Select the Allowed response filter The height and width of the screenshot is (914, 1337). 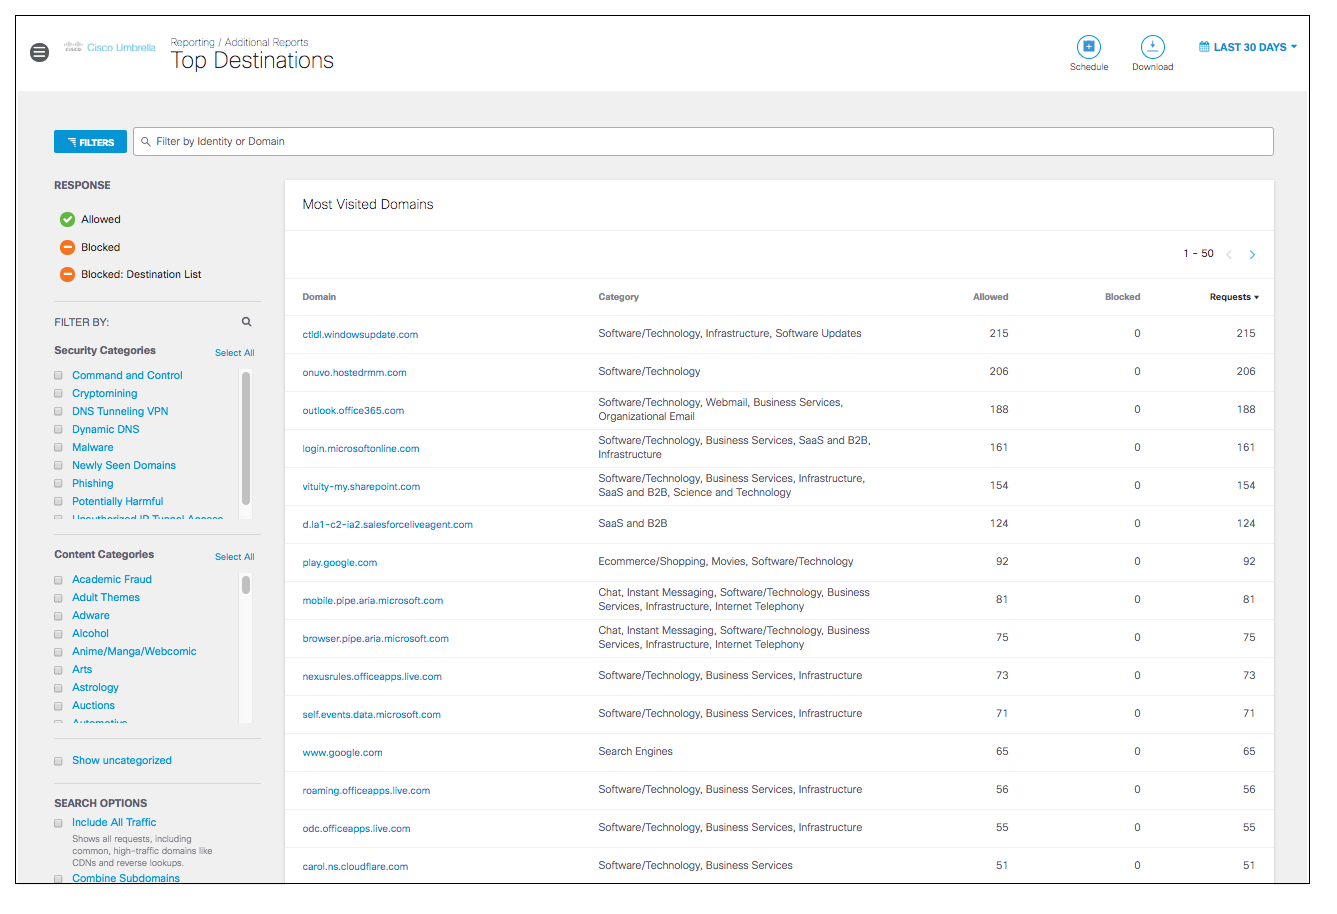(x=90, y=219)
